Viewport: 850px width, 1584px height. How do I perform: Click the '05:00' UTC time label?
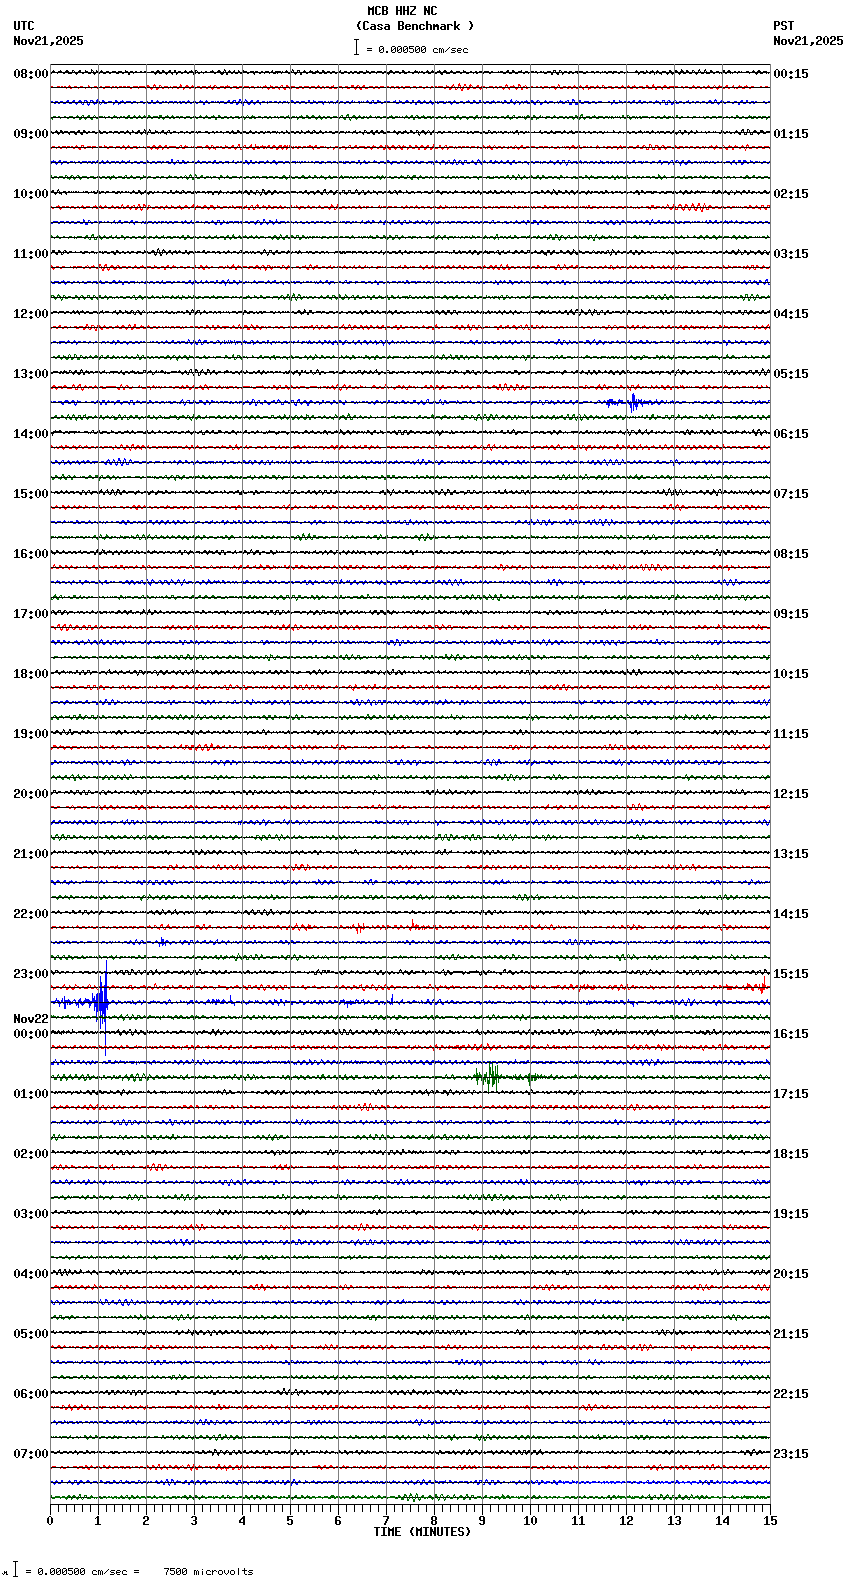tap(31, 1334)
